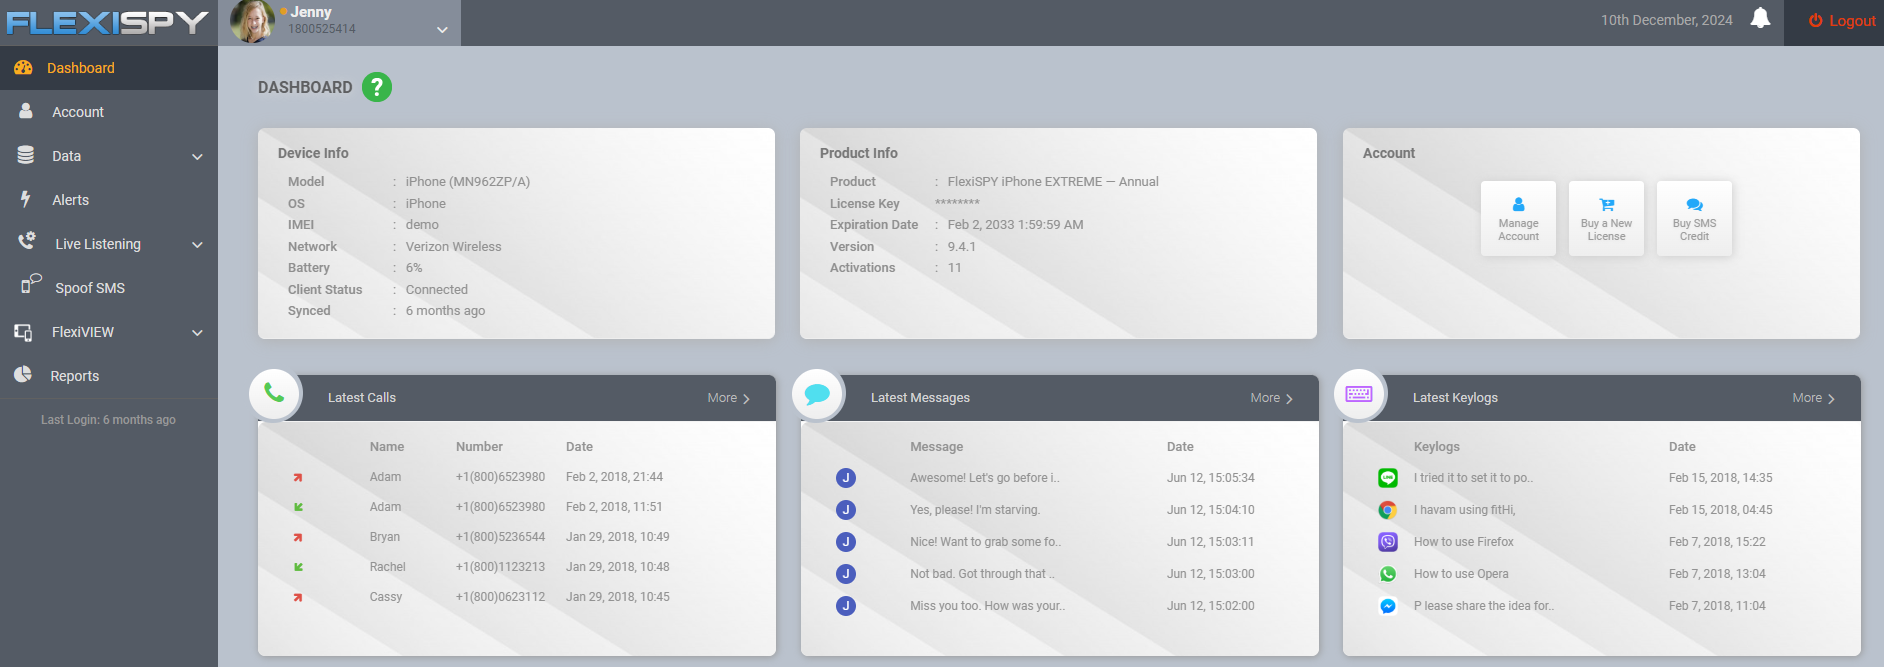Click the keyboard icon in Latest Keylogs
The height and width of the screenshot is (667, 1884).
click(x=1359, y=394)
